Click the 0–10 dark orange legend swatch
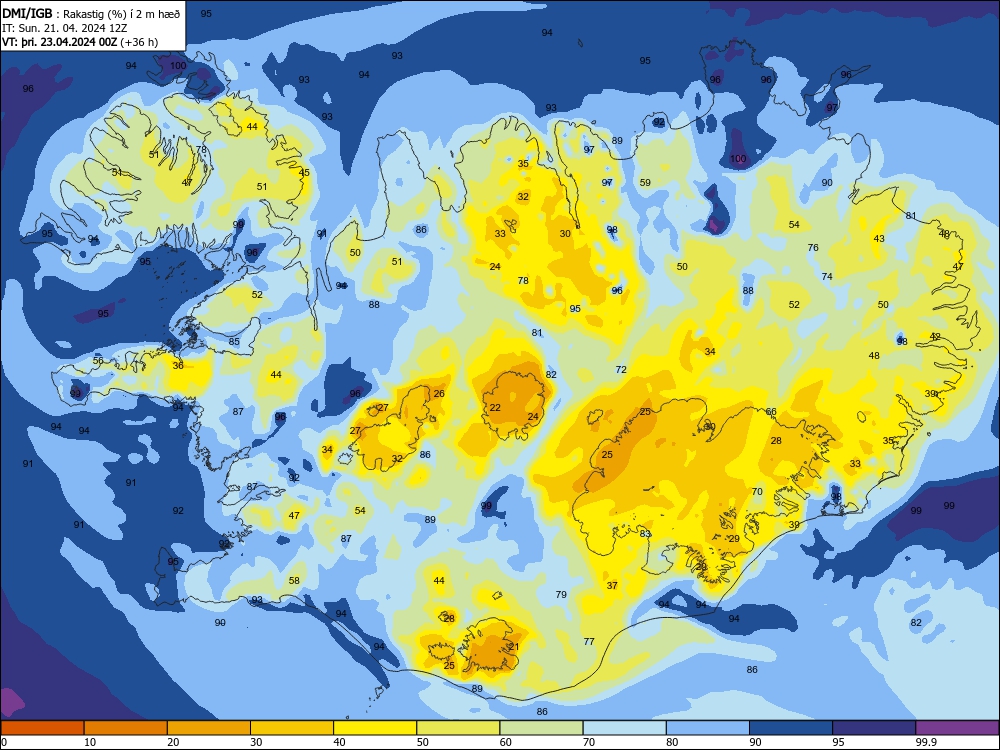Screen dimensions: 1000x750 click(x=42, y=728)
